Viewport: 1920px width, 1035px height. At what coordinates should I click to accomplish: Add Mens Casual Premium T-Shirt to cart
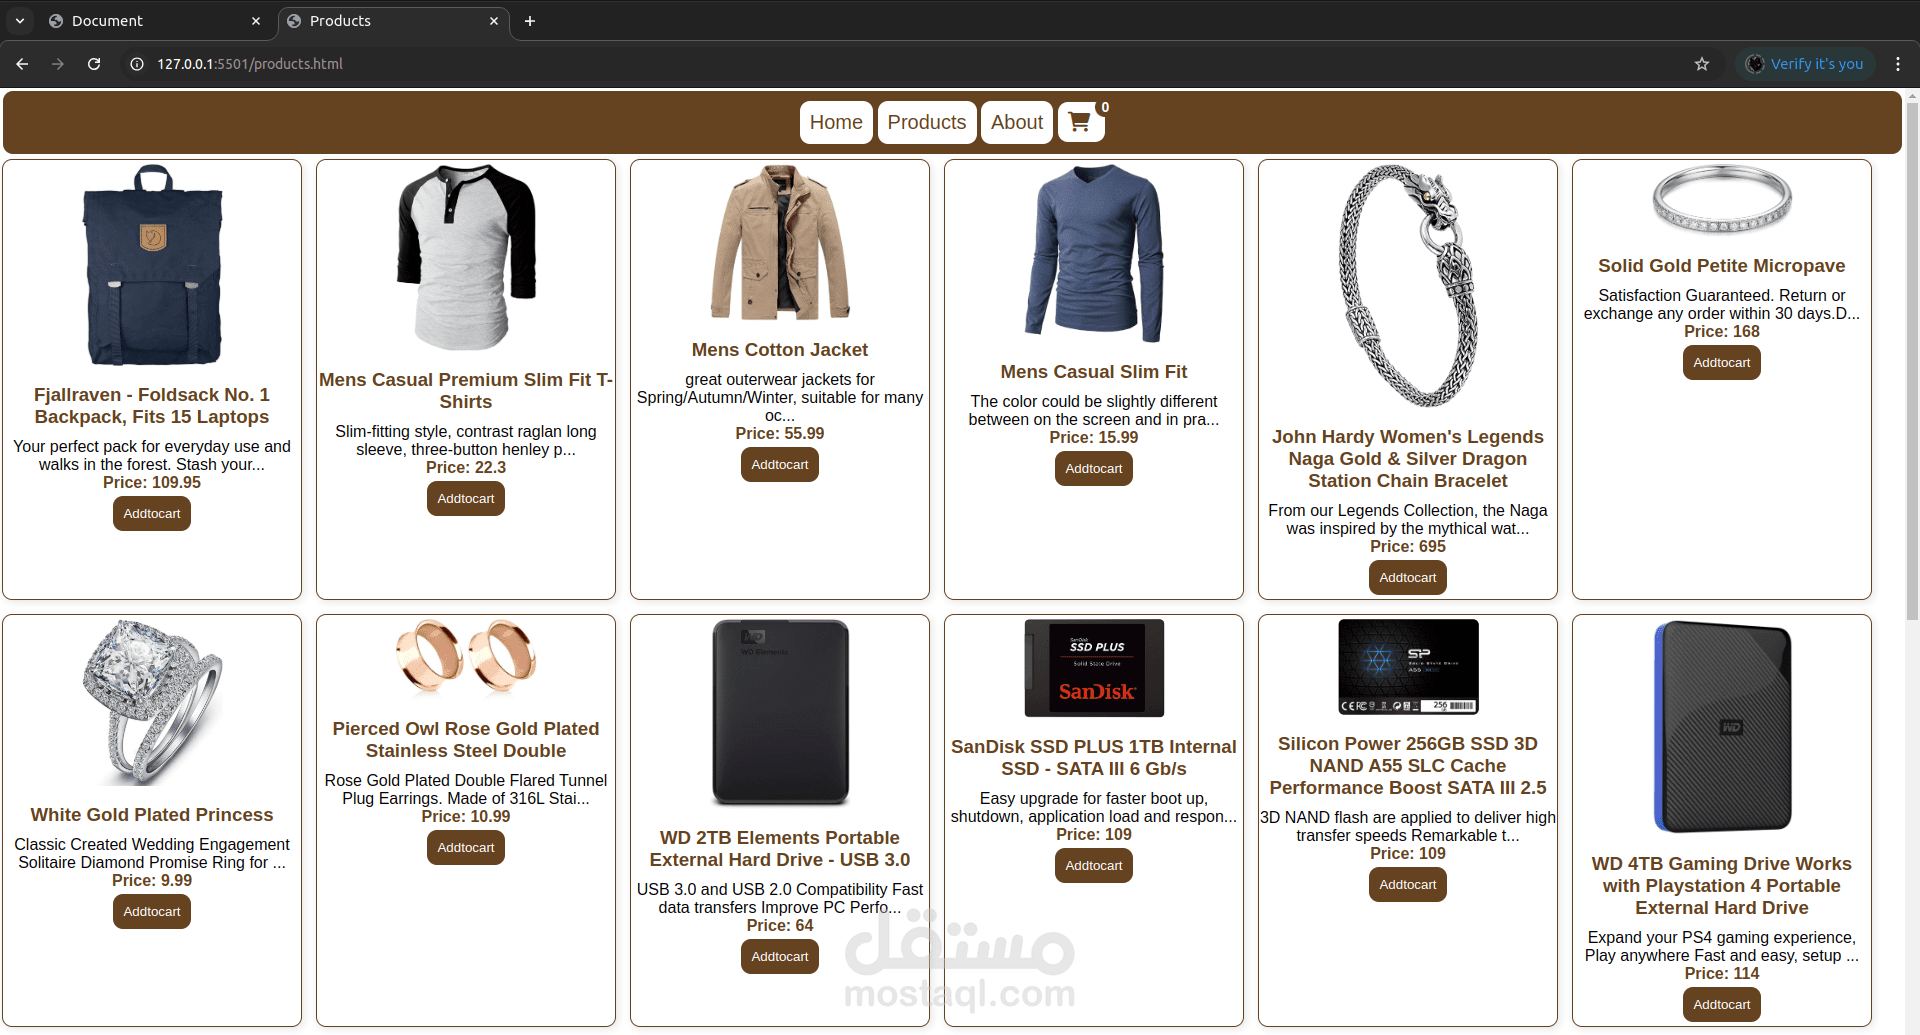click(x=466, y=499)
